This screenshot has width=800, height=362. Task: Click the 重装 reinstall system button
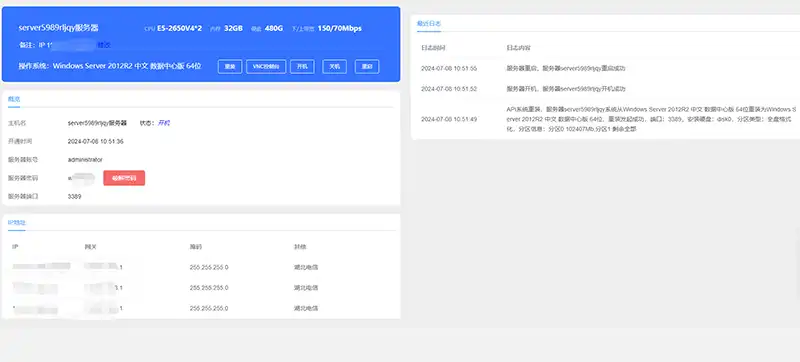tap(230, 67)
